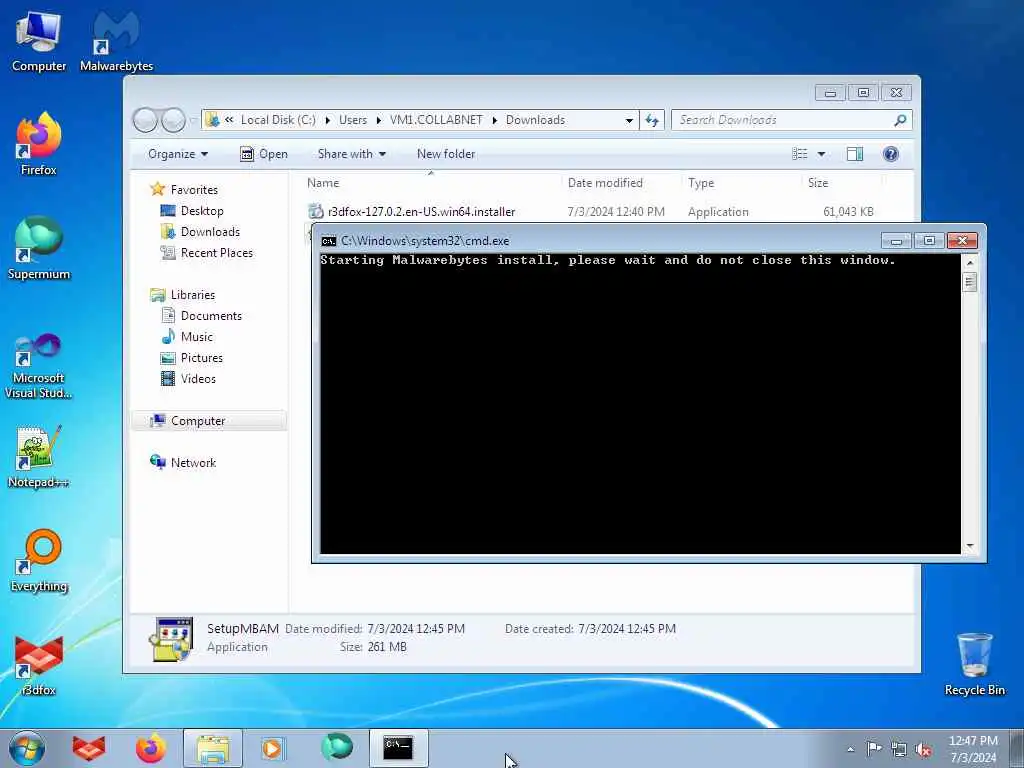
Task: Open the Windows Start menu
Action: (27, 748)
